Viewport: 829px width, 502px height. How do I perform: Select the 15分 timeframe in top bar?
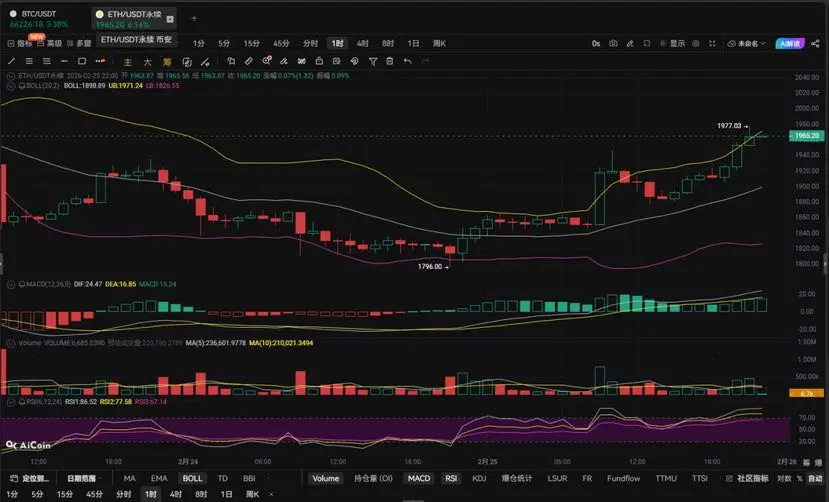coord(252,43)
